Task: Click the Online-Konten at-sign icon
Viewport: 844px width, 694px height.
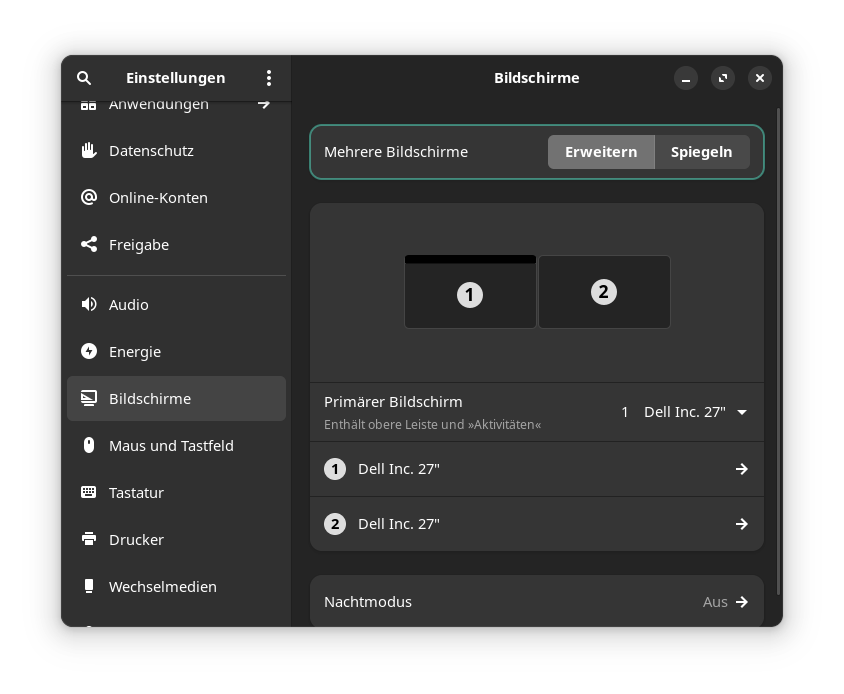Action: pyautogui.click(x=89, y=198)
